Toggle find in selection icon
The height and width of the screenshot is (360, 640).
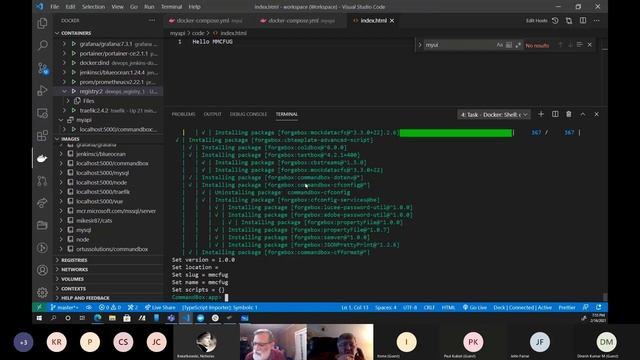click(x=580, y=45)
